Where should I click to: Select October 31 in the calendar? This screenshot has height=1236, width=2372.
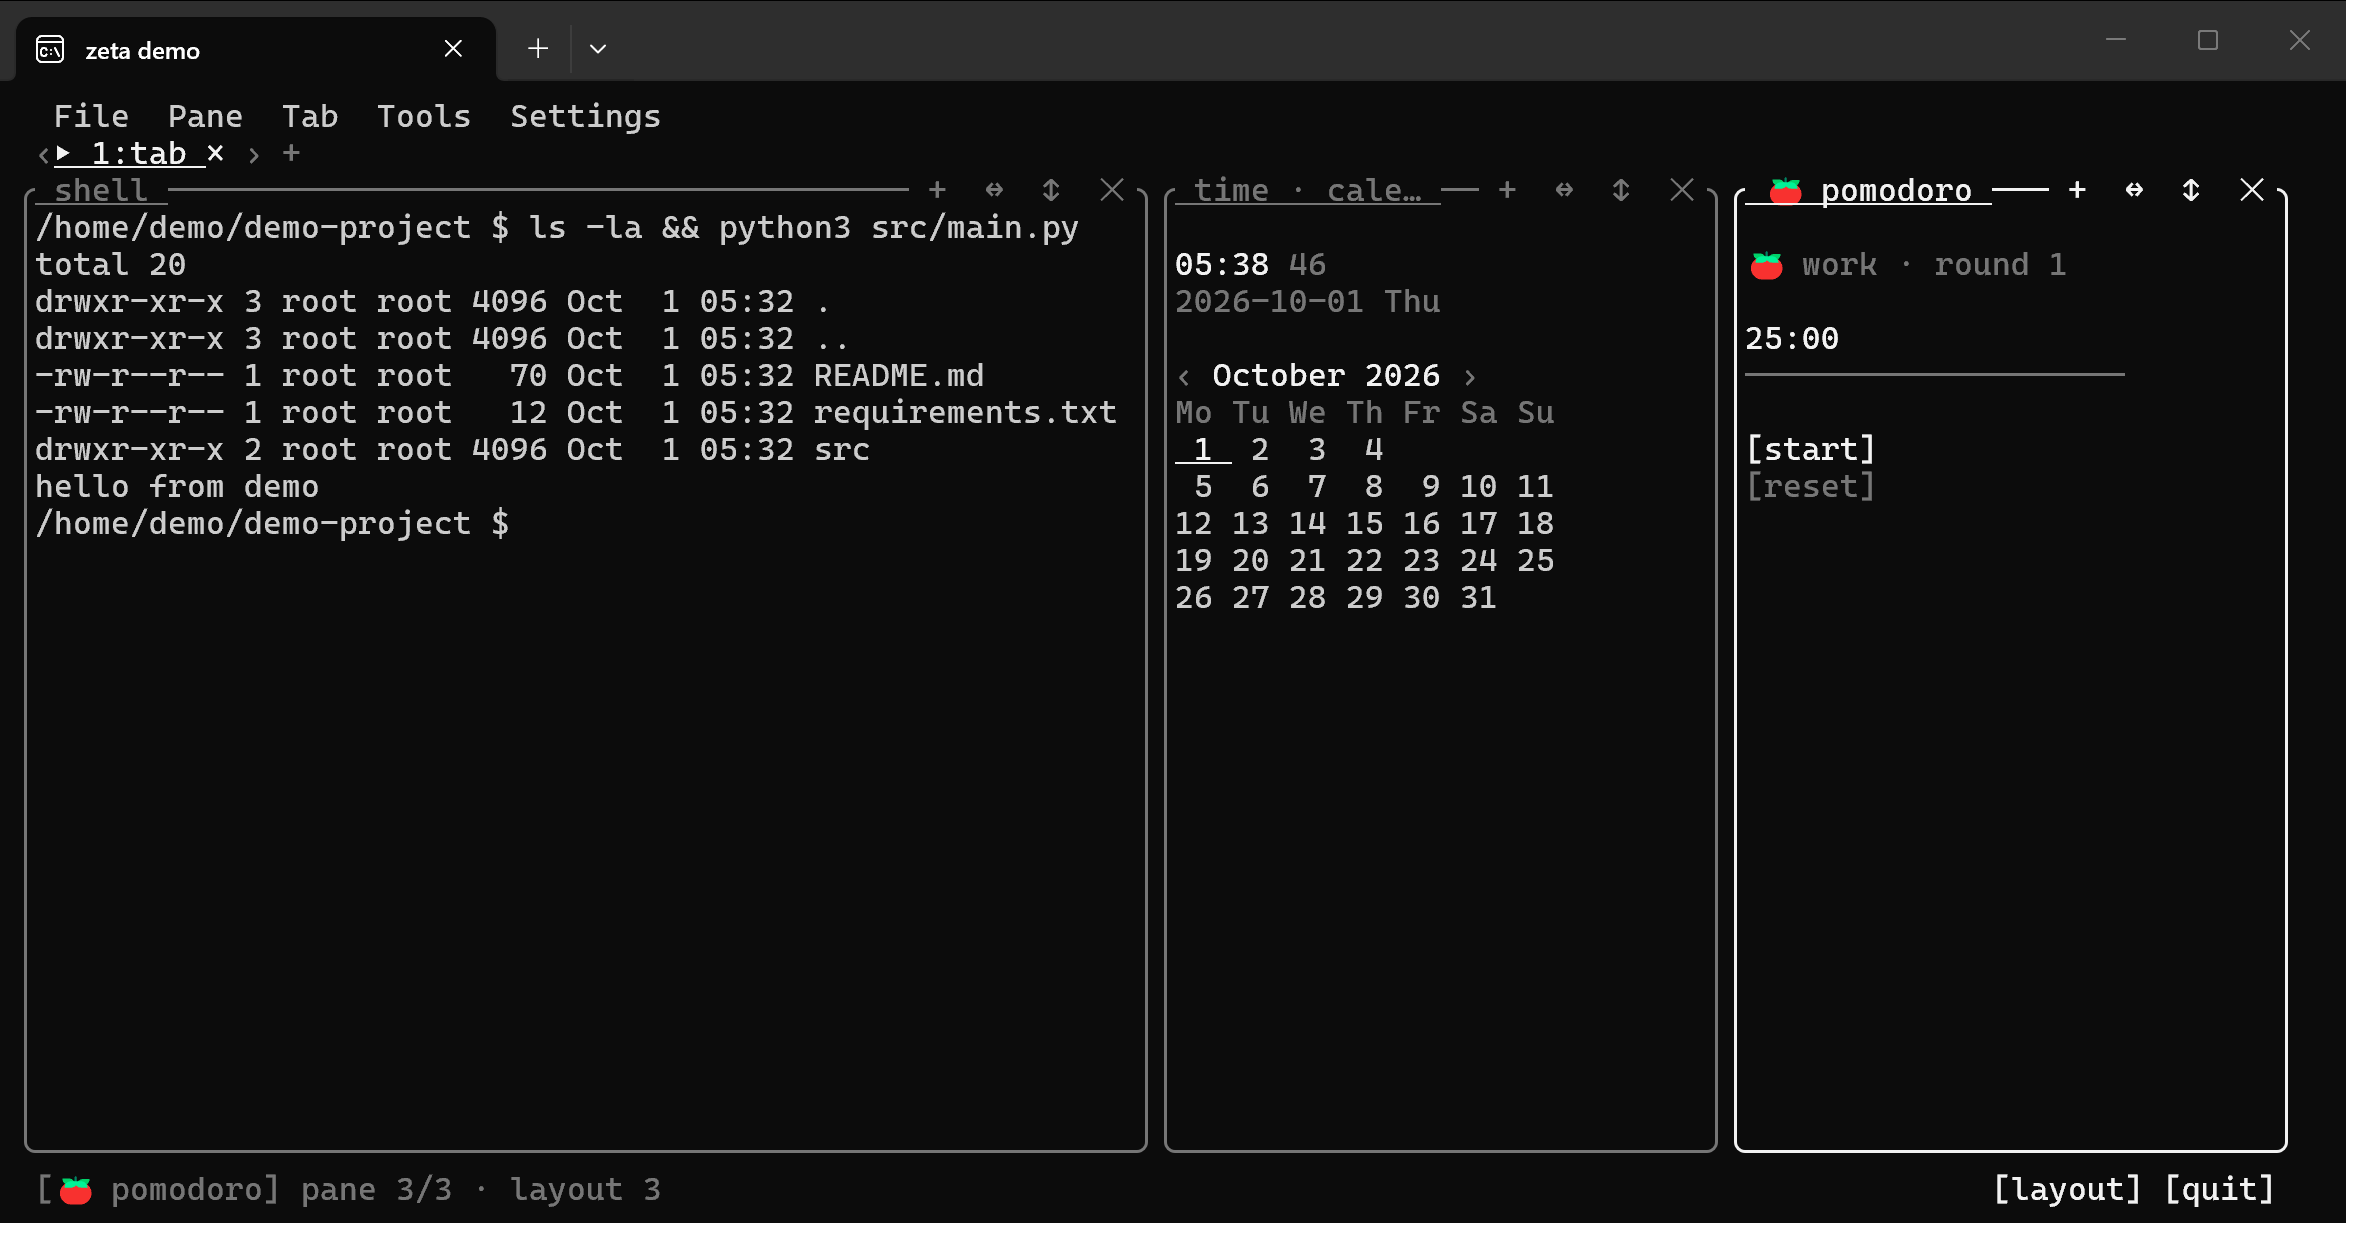pyautogui.click(x=1478, y=597)
